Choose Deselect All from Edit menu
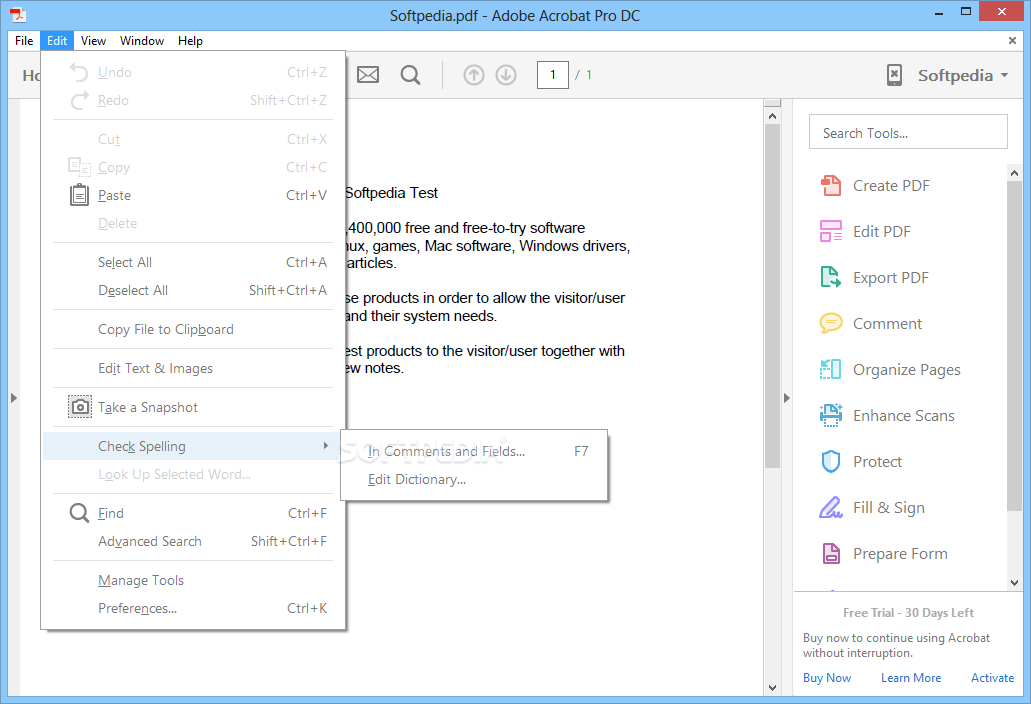1031x704 pixels. [193, 291]
